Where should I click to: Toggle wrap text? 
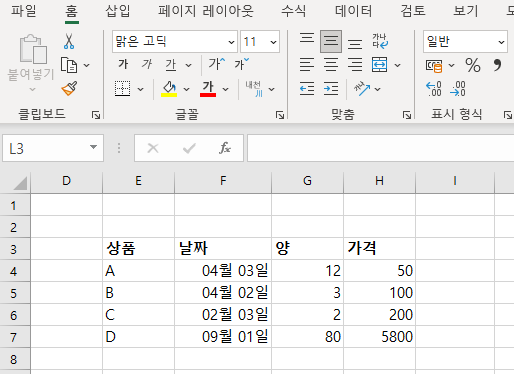tap(380, 41)
